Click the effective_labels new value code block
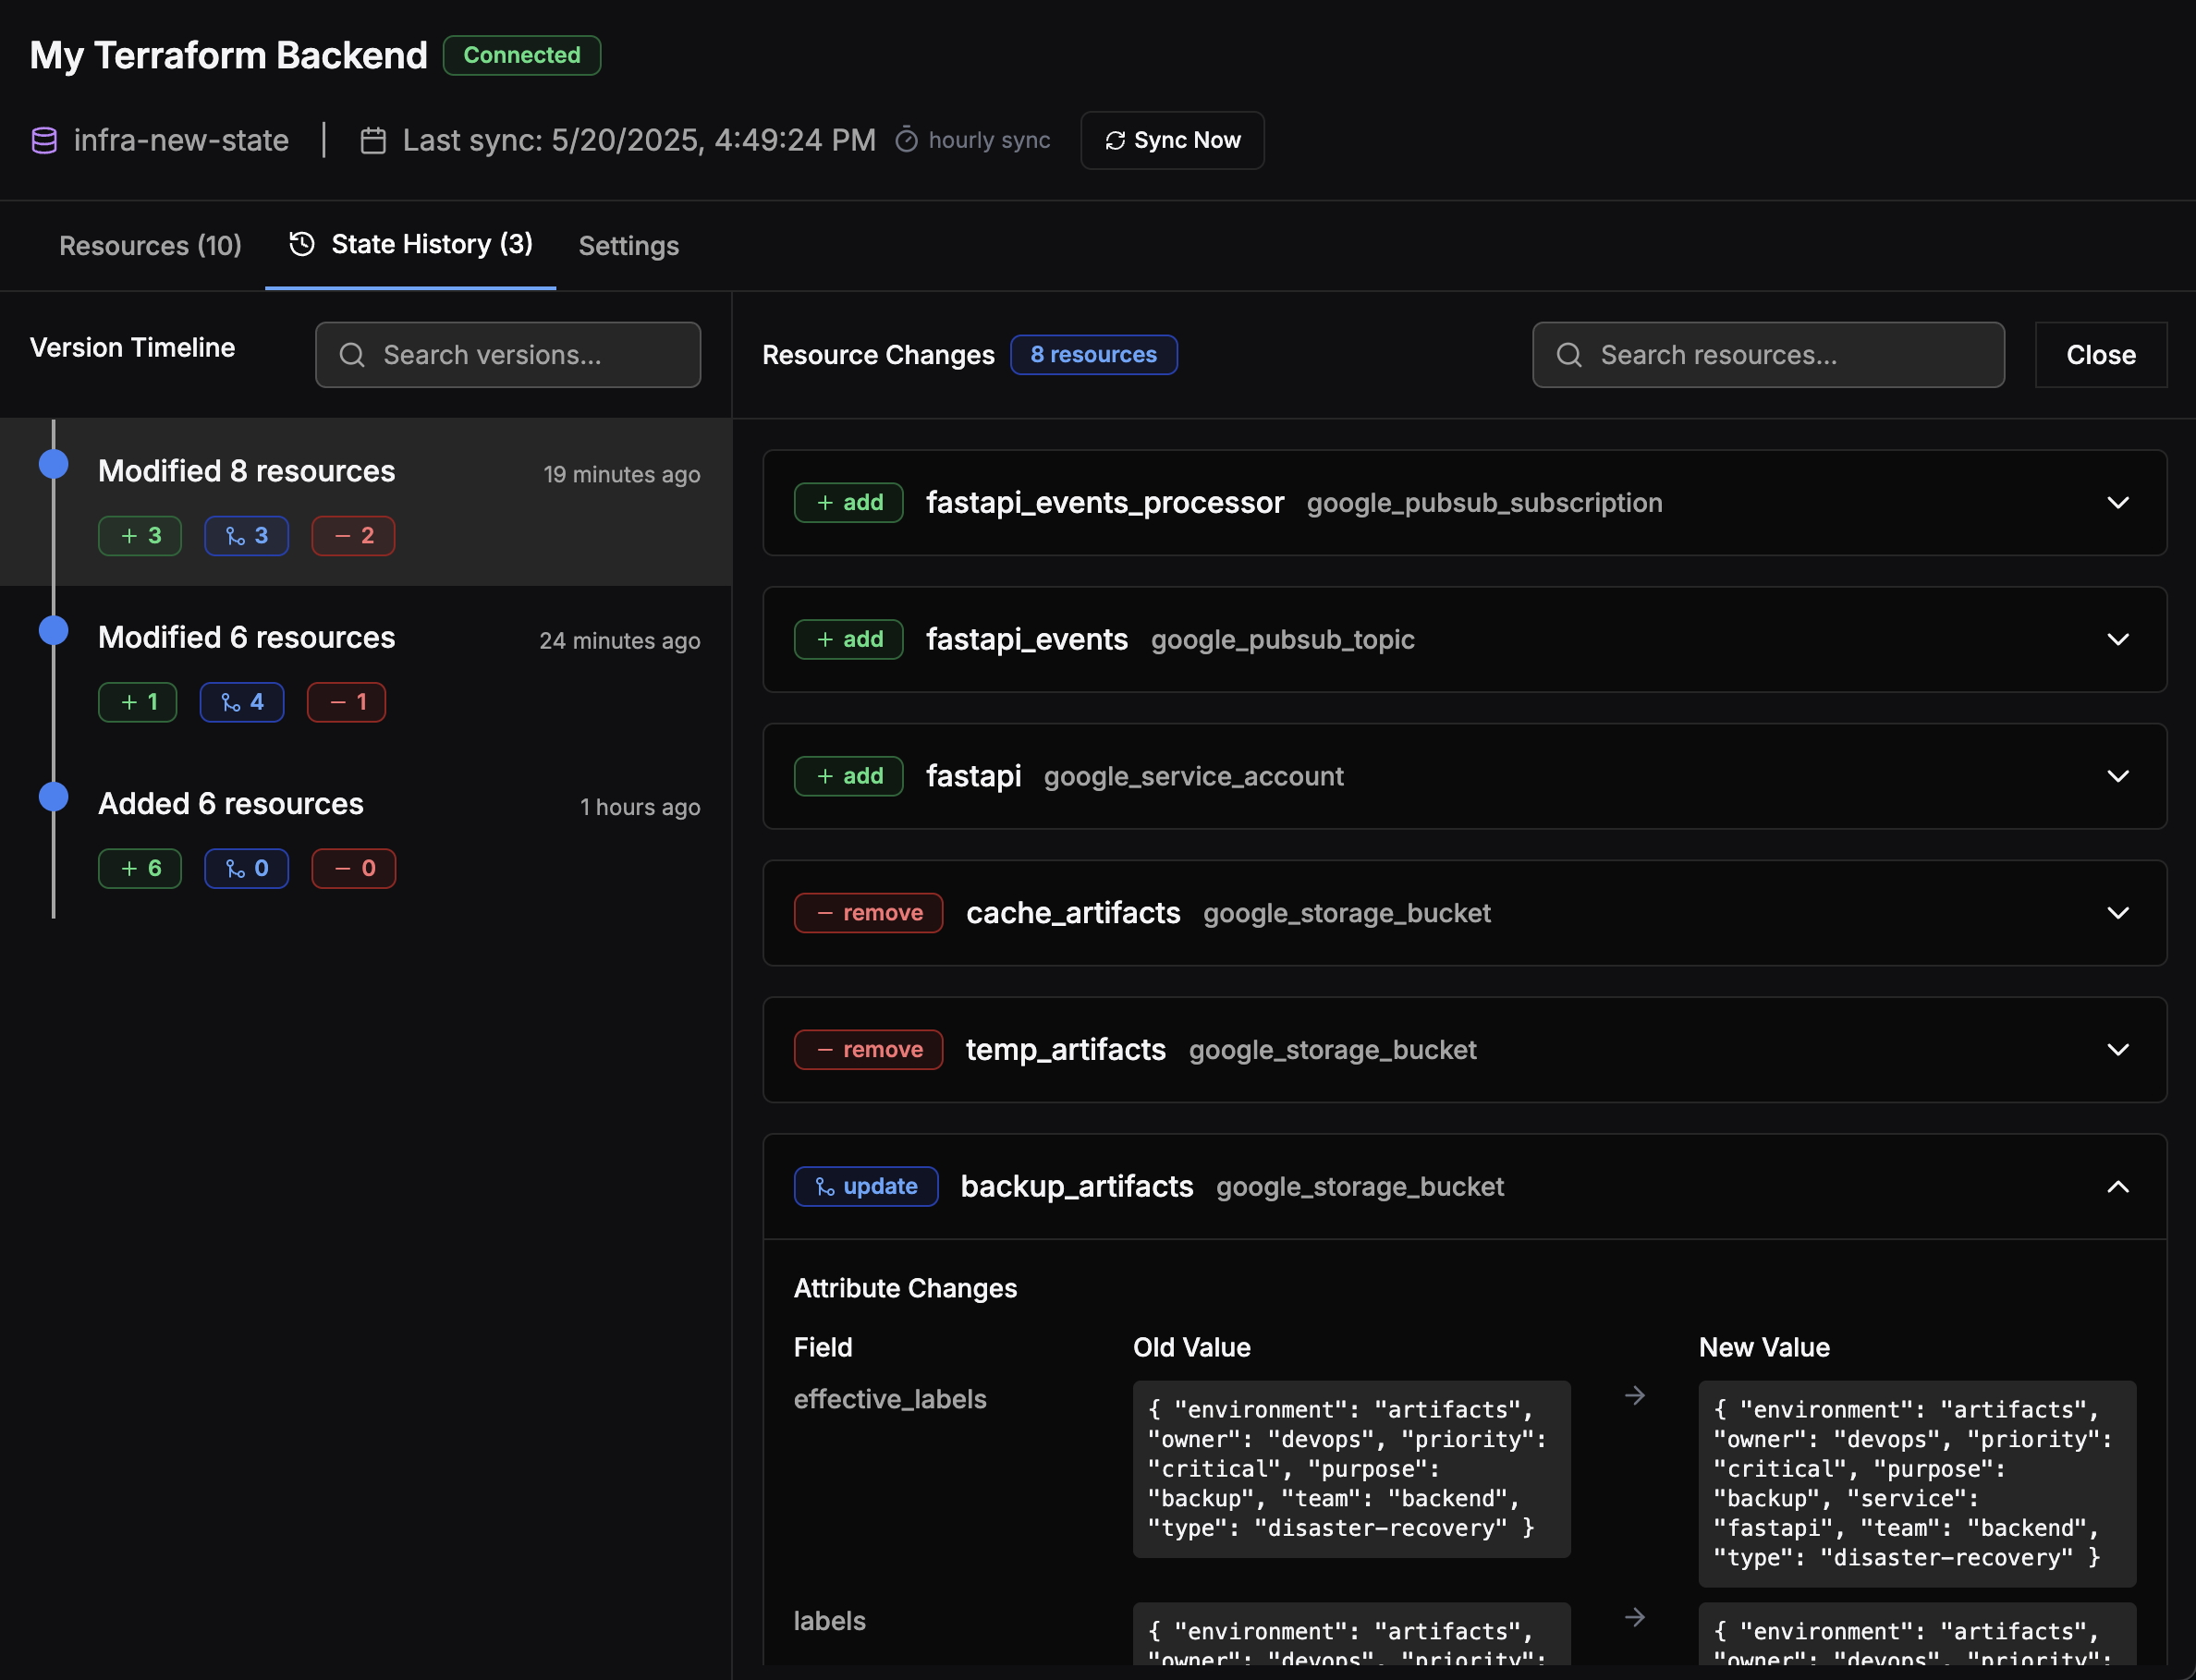 pyautogui.click(x=1917, y=1484)
